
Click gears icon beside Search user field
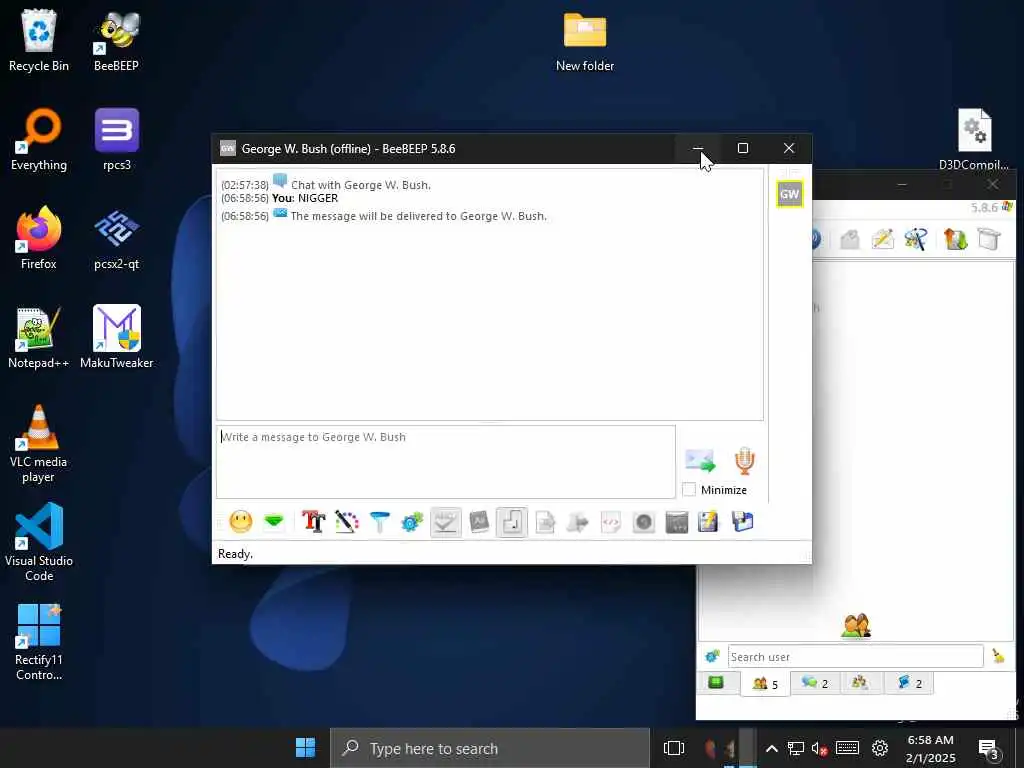pyautogui.click(x=712, y=656)
